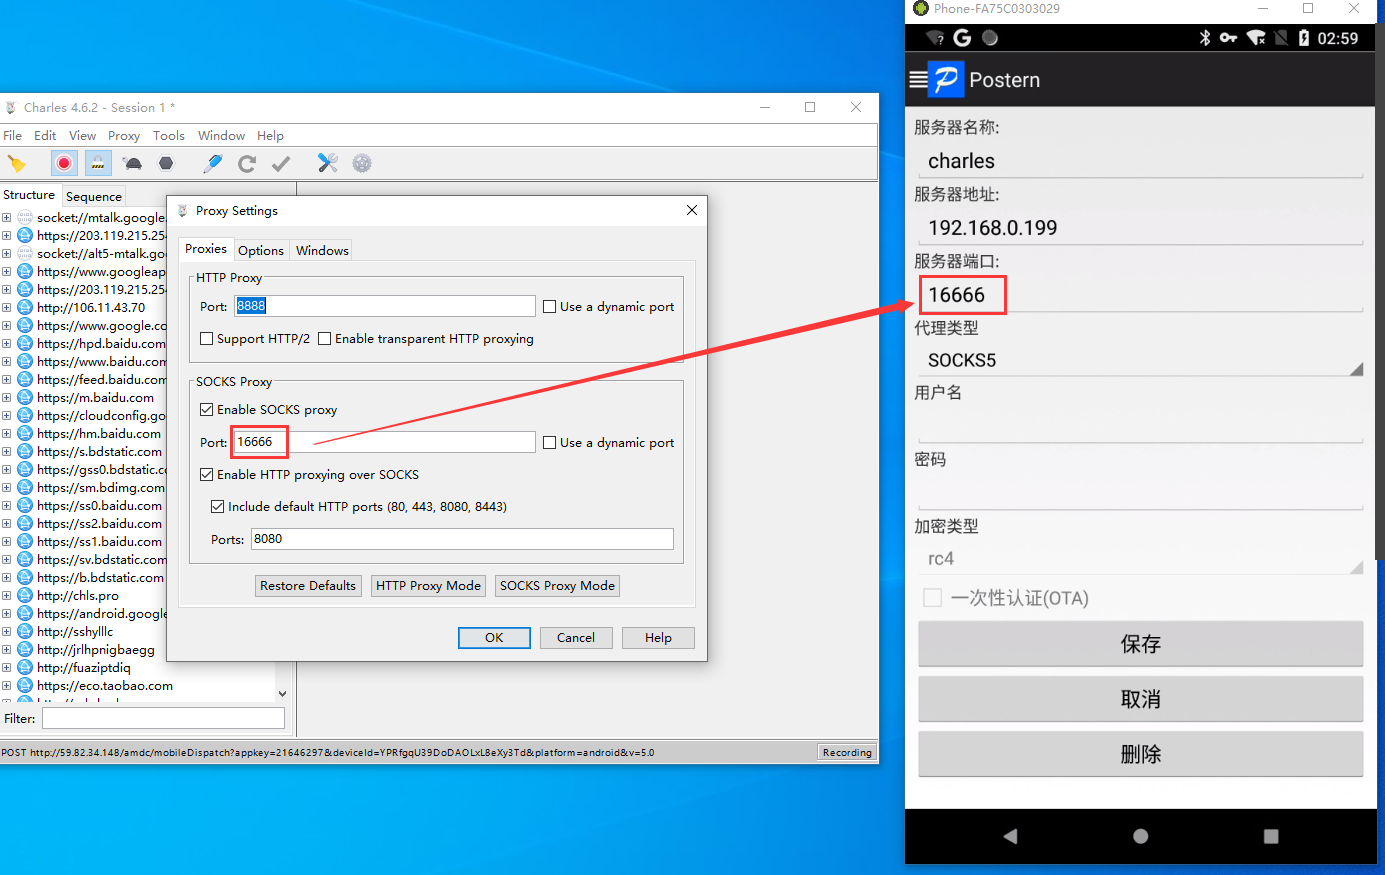1385x875 pixels.
Task: Click the blue pen compose icon
Action: [x=213, y=163]
